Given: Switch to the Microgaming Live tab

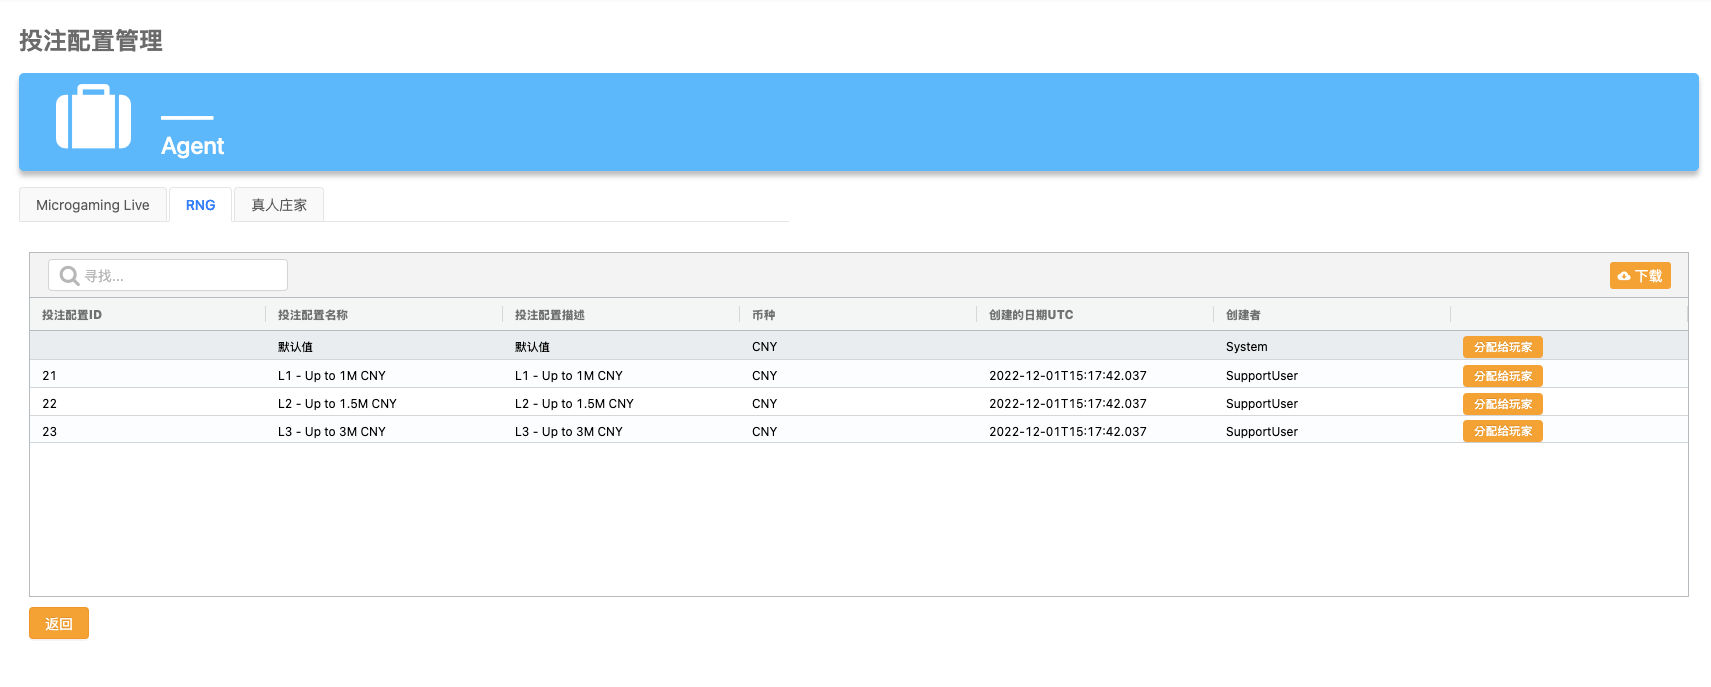Looking at the screenshot, I should pyautogui.click(x=92, y=205).
